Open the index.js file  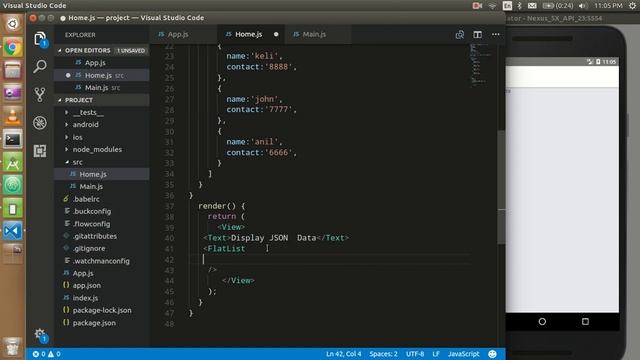[x=102, y=298]
